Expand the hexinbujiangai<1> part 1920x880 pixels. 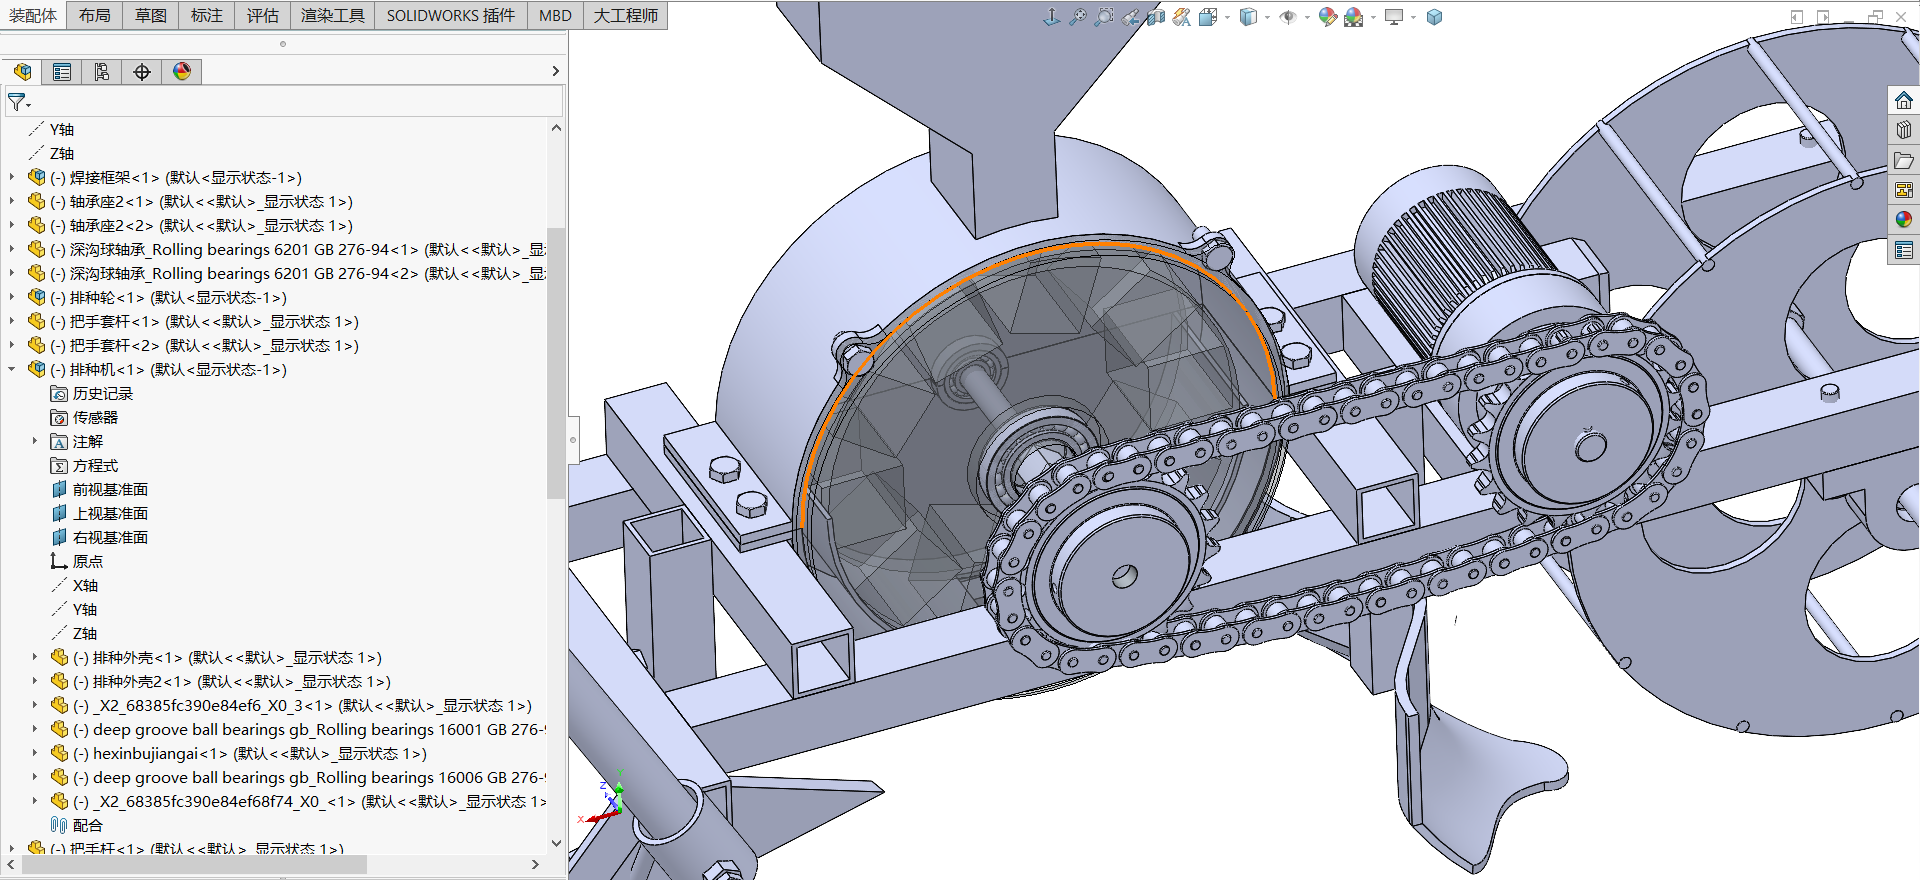(x=35, y=753)
